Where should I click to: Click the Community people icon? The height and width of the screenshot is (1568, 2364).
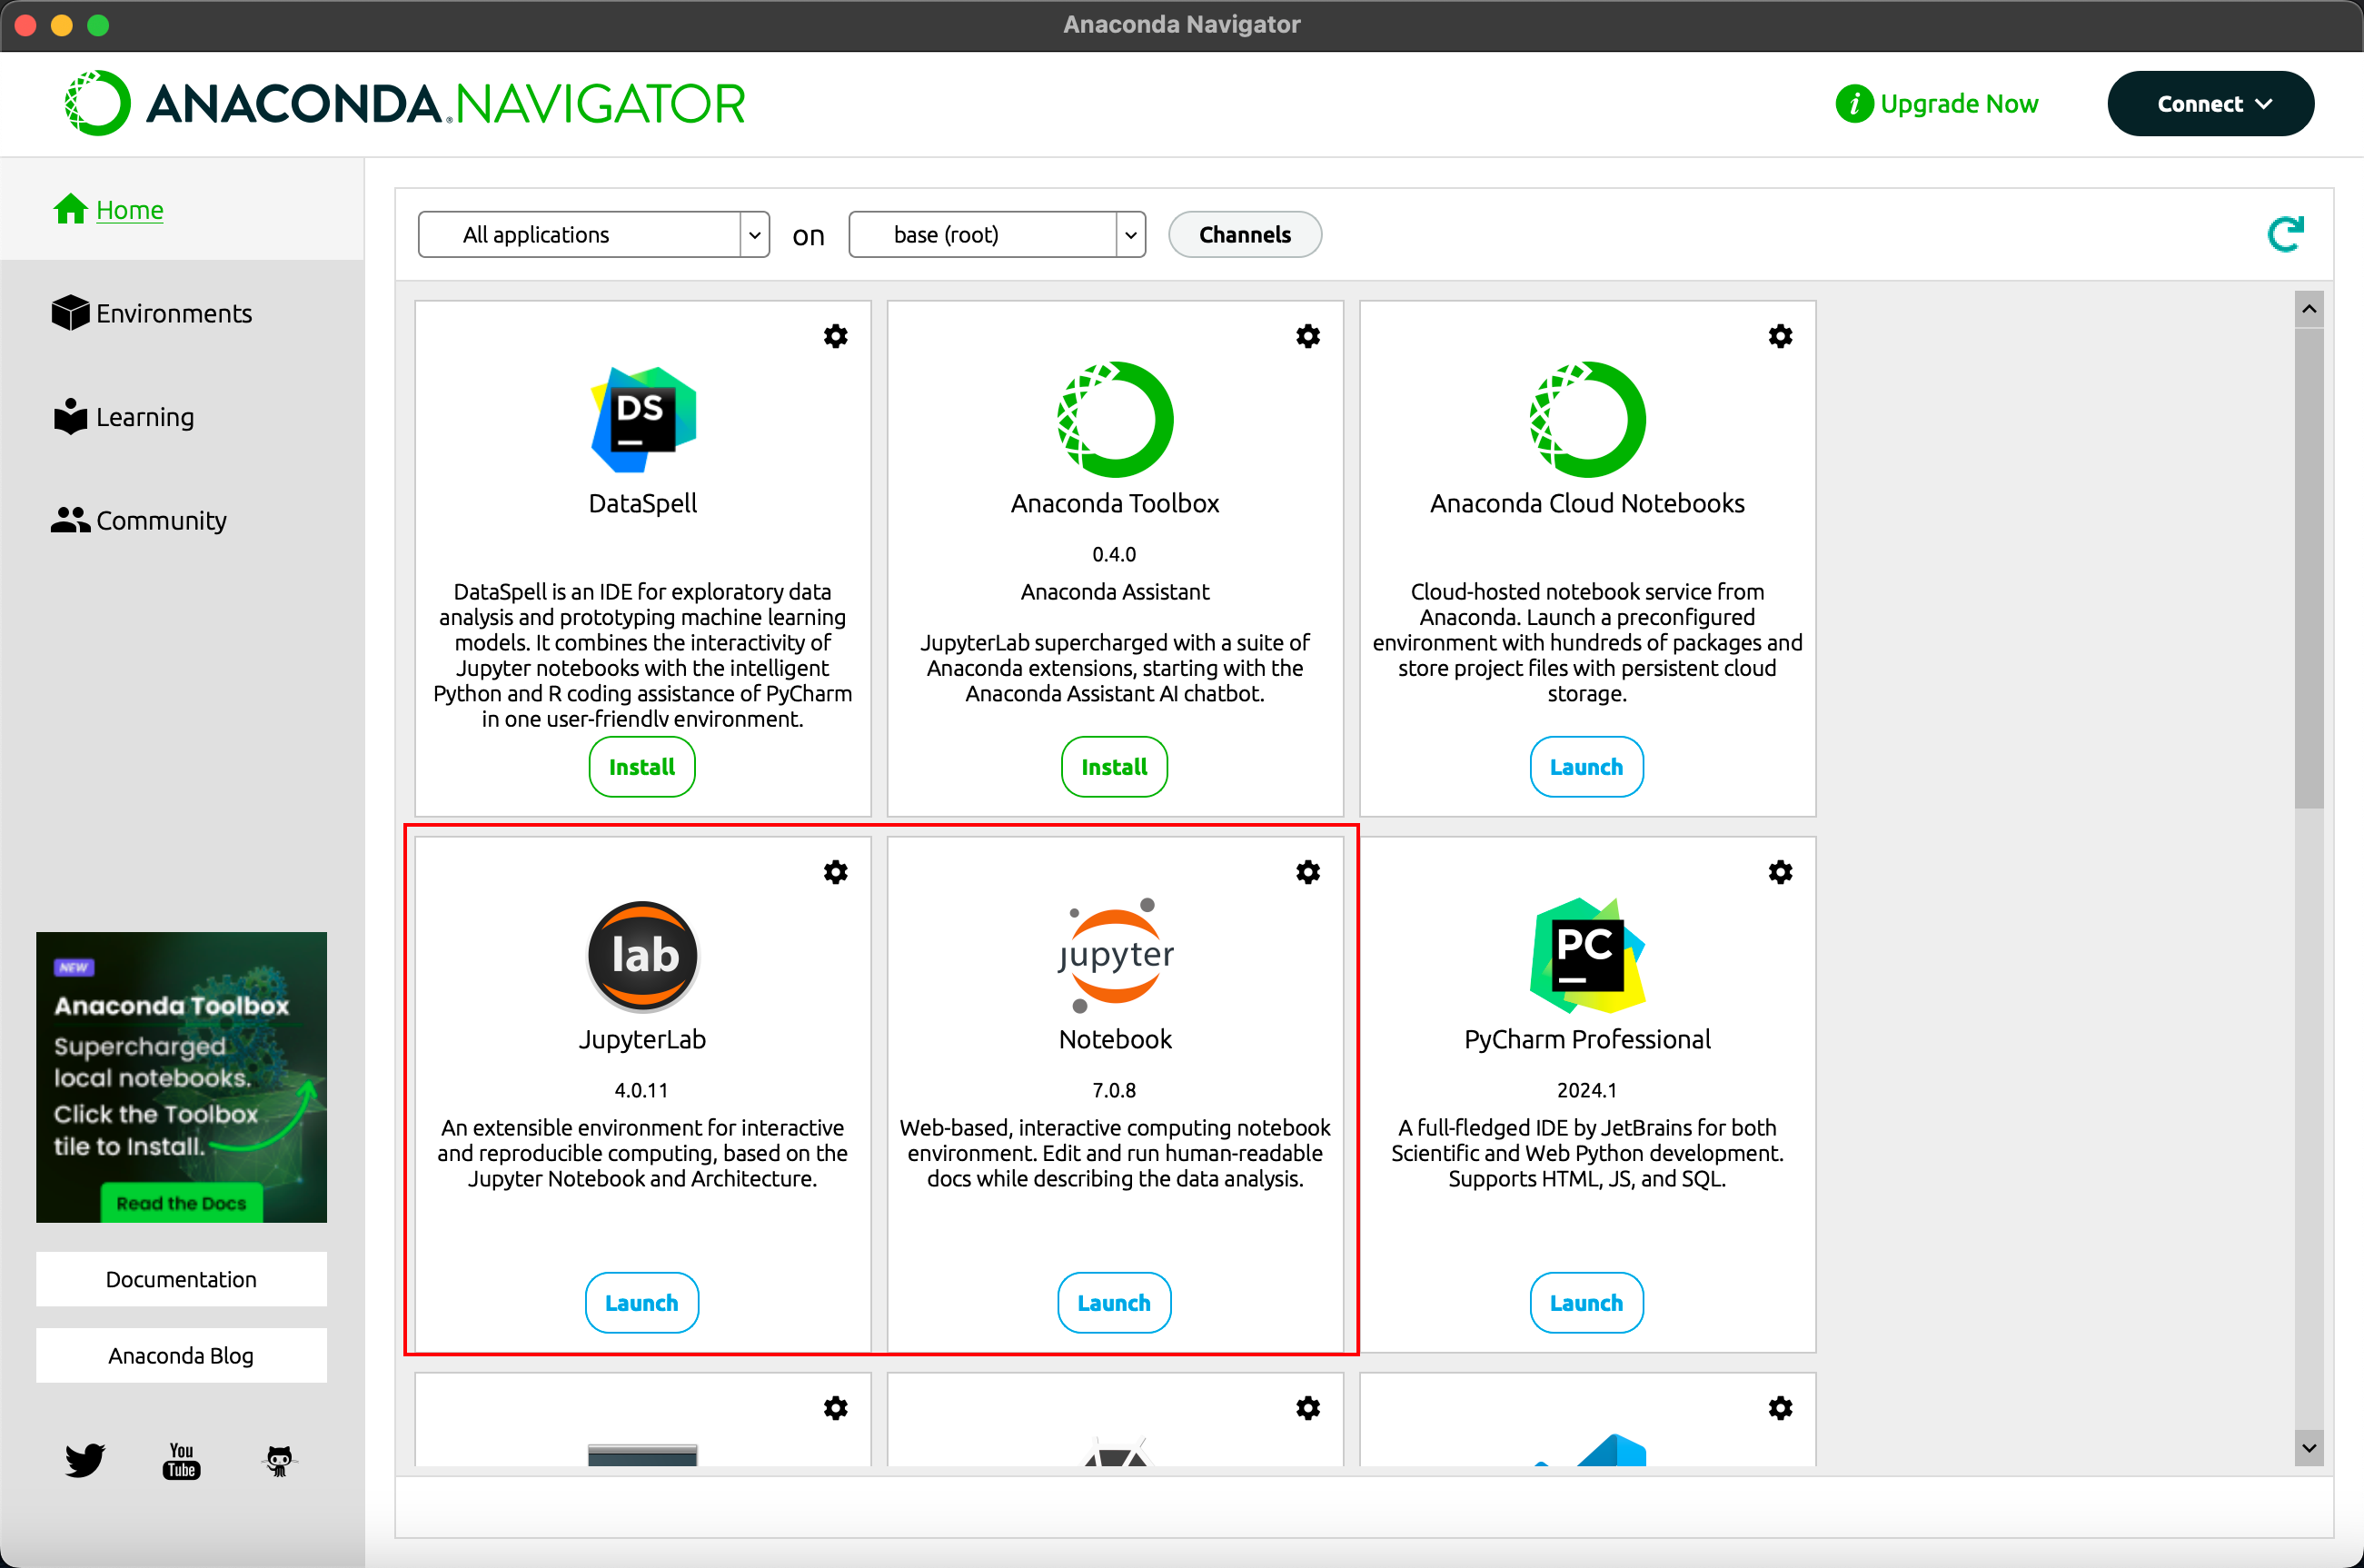coord(70,520)
